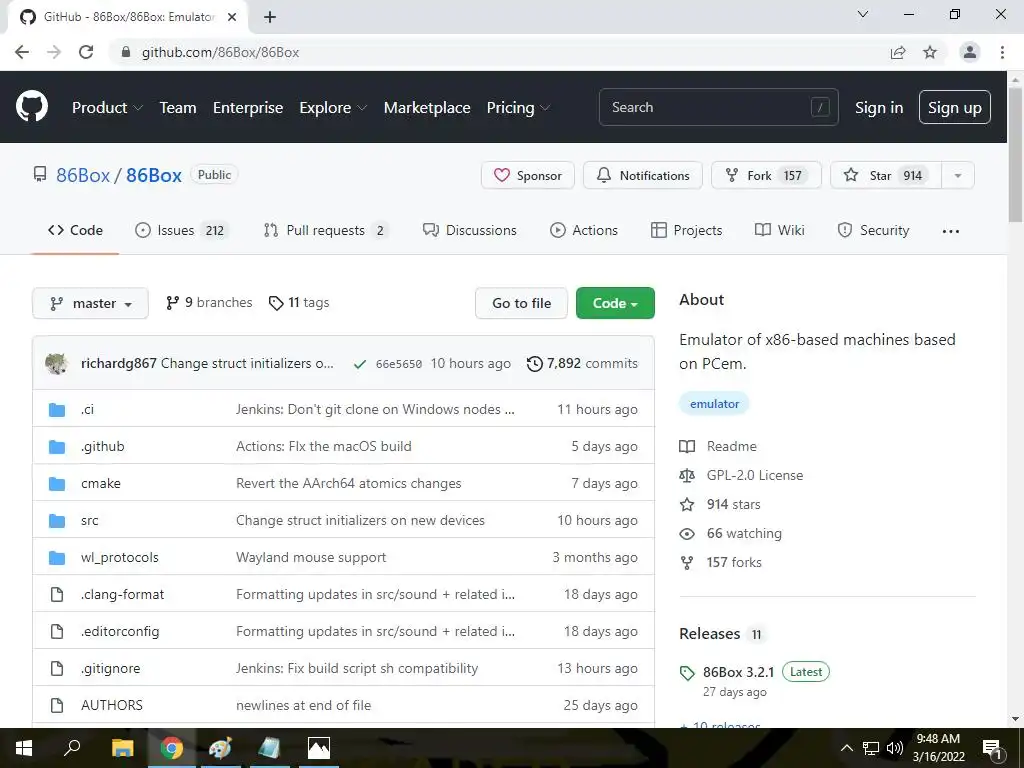
Task: Open Windows taskbar search magnifier
Action: tap(72, 748)
